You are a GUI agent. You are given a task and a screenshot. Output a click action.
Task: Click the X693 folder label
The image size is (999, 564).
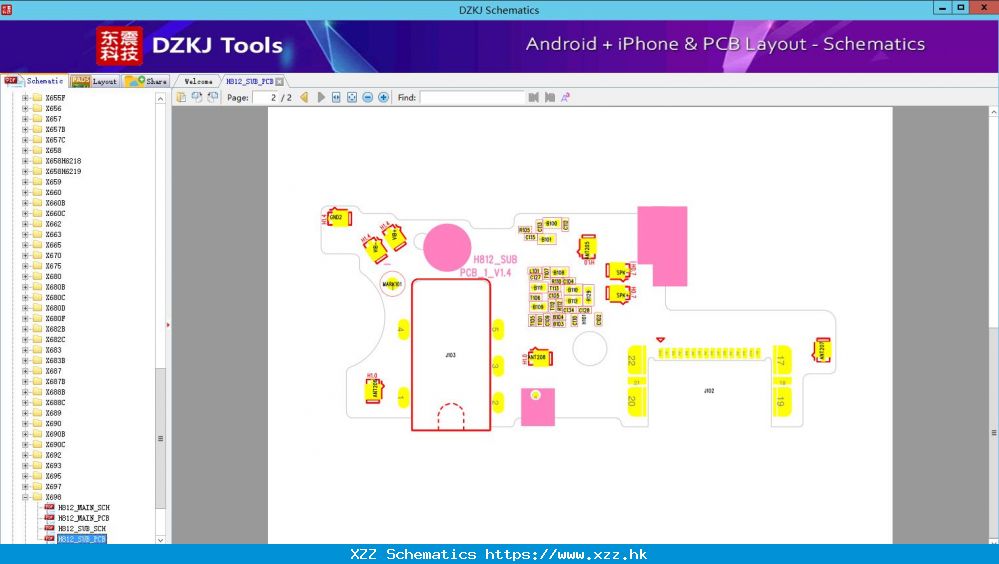pyautogui.click(x=54, y=465)
